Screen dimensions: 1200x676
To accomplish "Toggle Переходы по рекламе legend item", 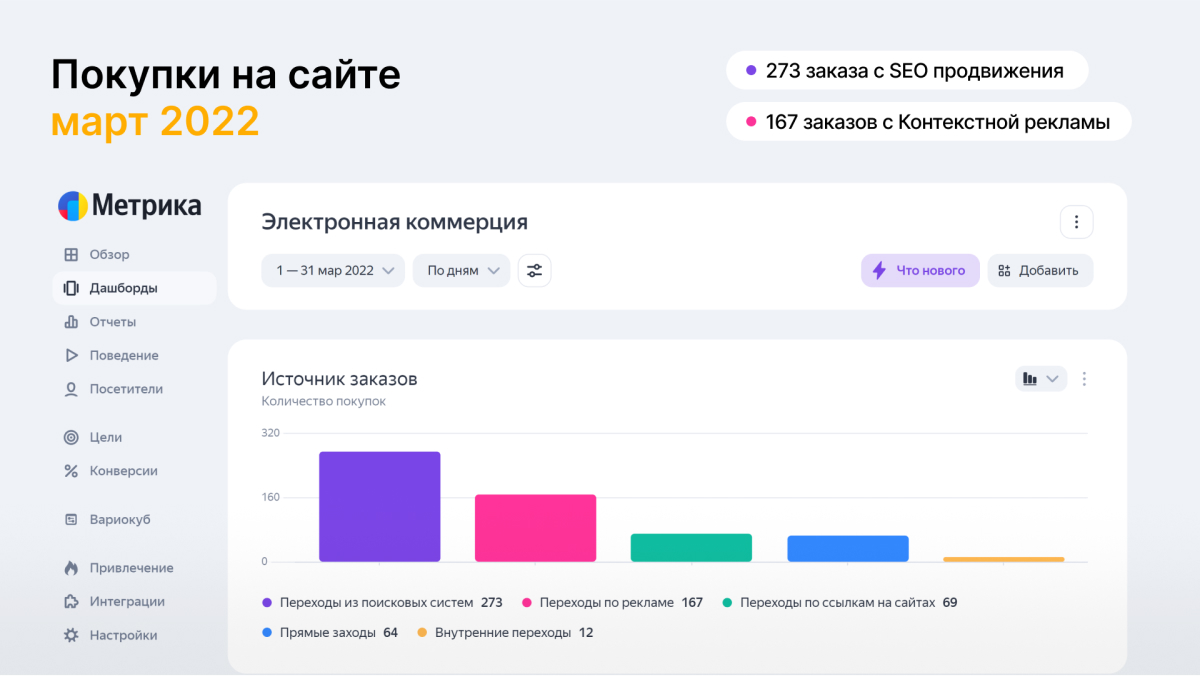I will point(612,603).
